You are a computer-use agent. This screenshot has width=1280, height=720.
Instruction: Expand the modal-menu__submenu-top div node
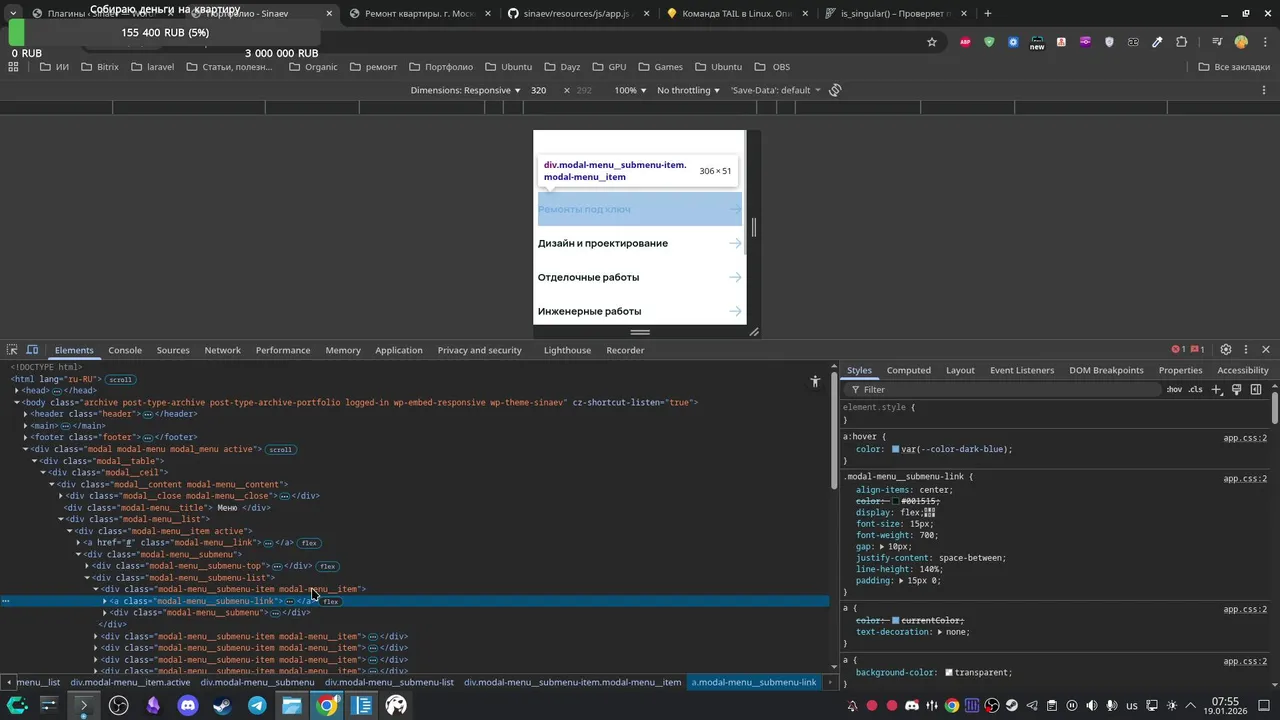[87, 566]
